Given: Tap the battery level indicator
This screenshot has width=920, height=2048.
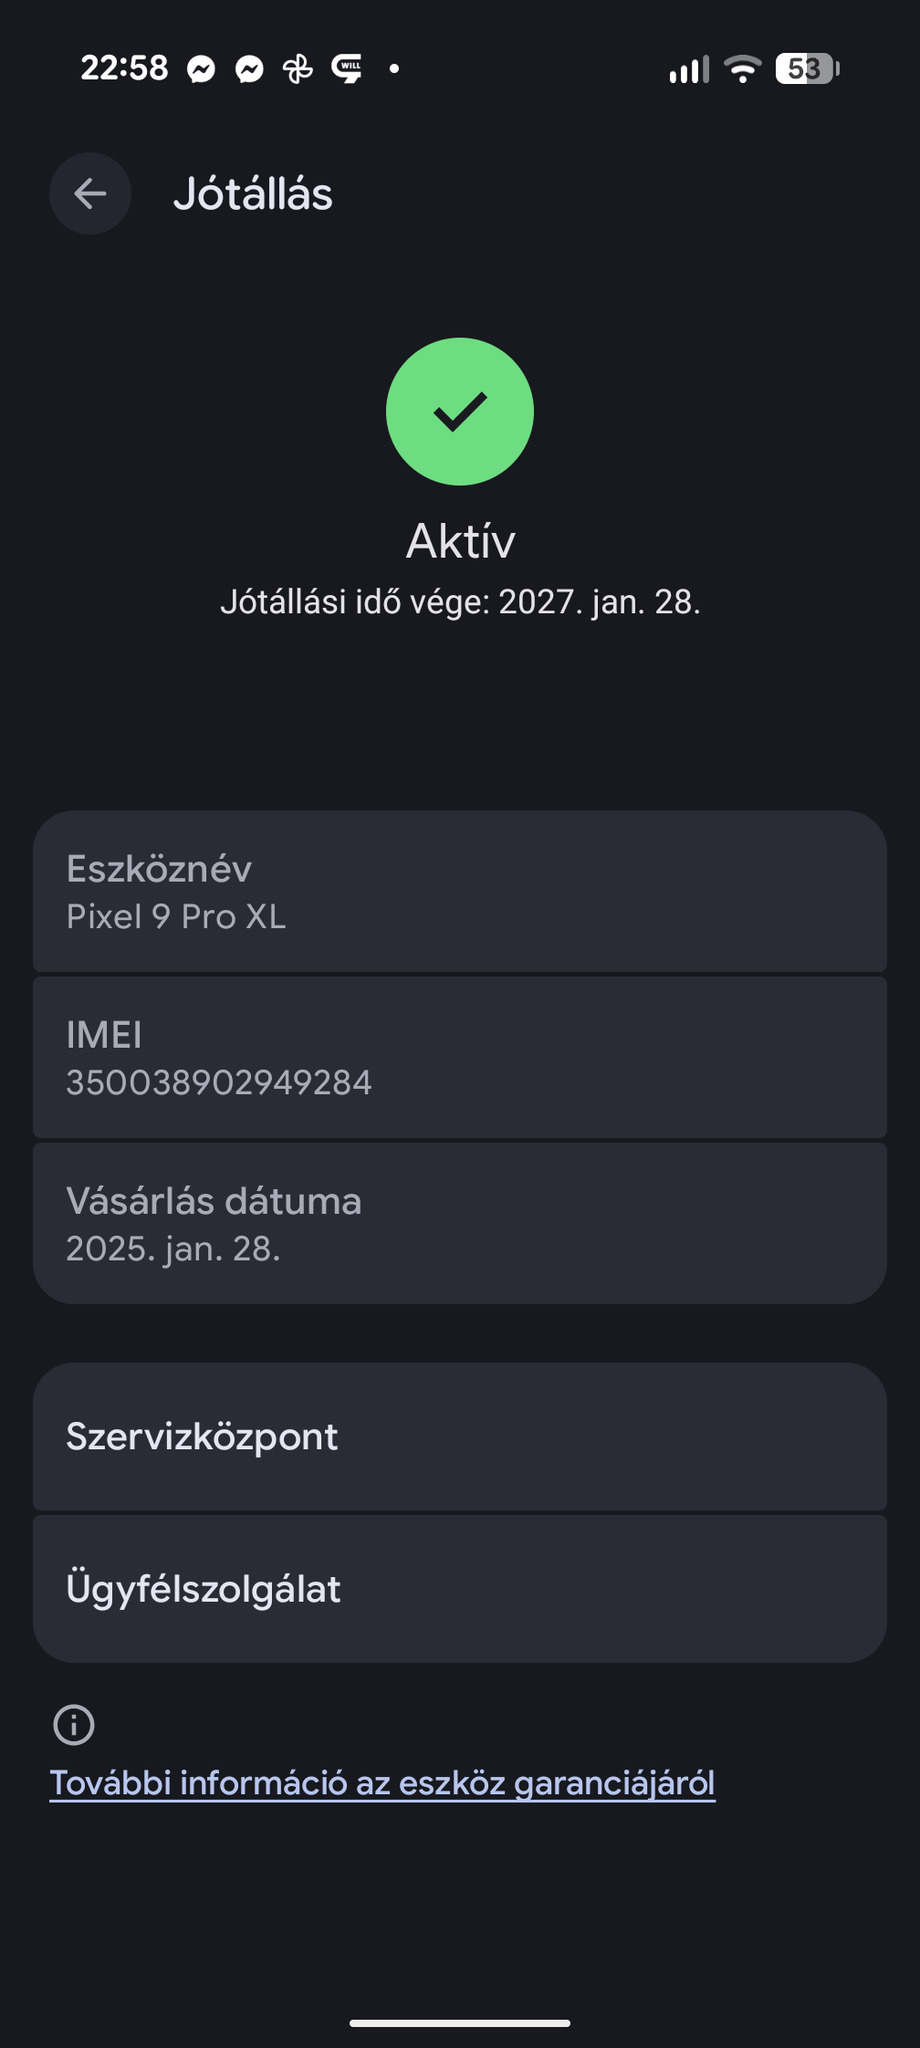Looking at the screenshot, I should coord(806,69).
